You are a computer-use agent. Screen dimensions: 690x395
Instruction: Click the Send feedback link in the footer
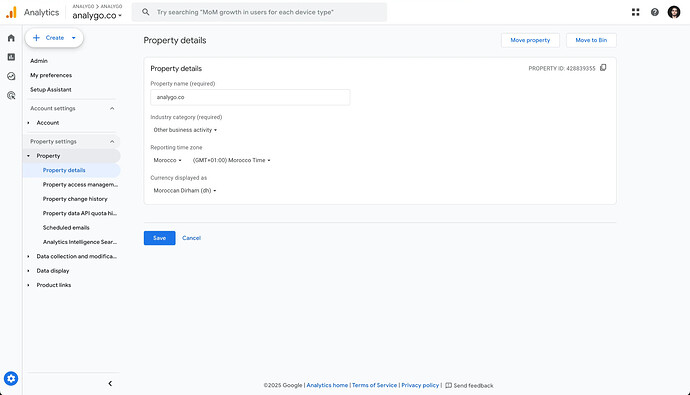tap(469, 385)
